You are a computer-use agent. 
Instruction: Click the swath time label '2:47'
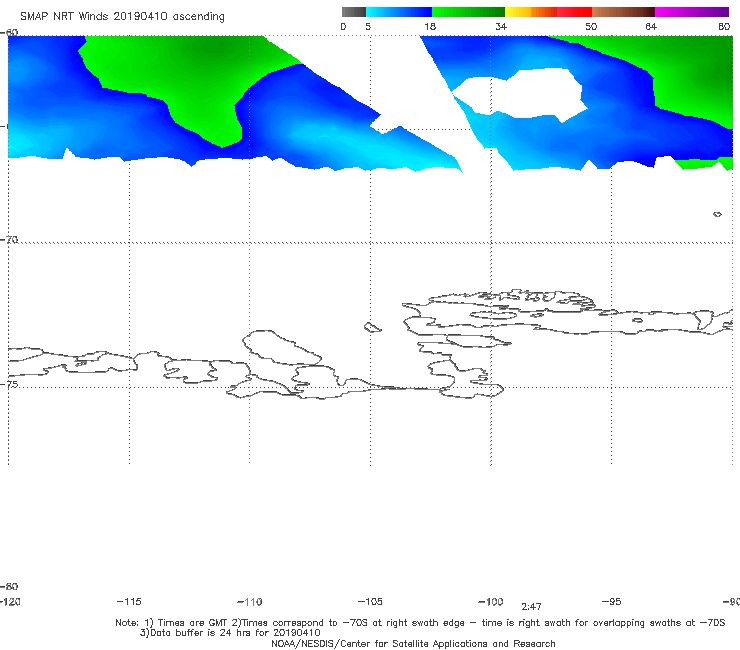click(531, 607)
